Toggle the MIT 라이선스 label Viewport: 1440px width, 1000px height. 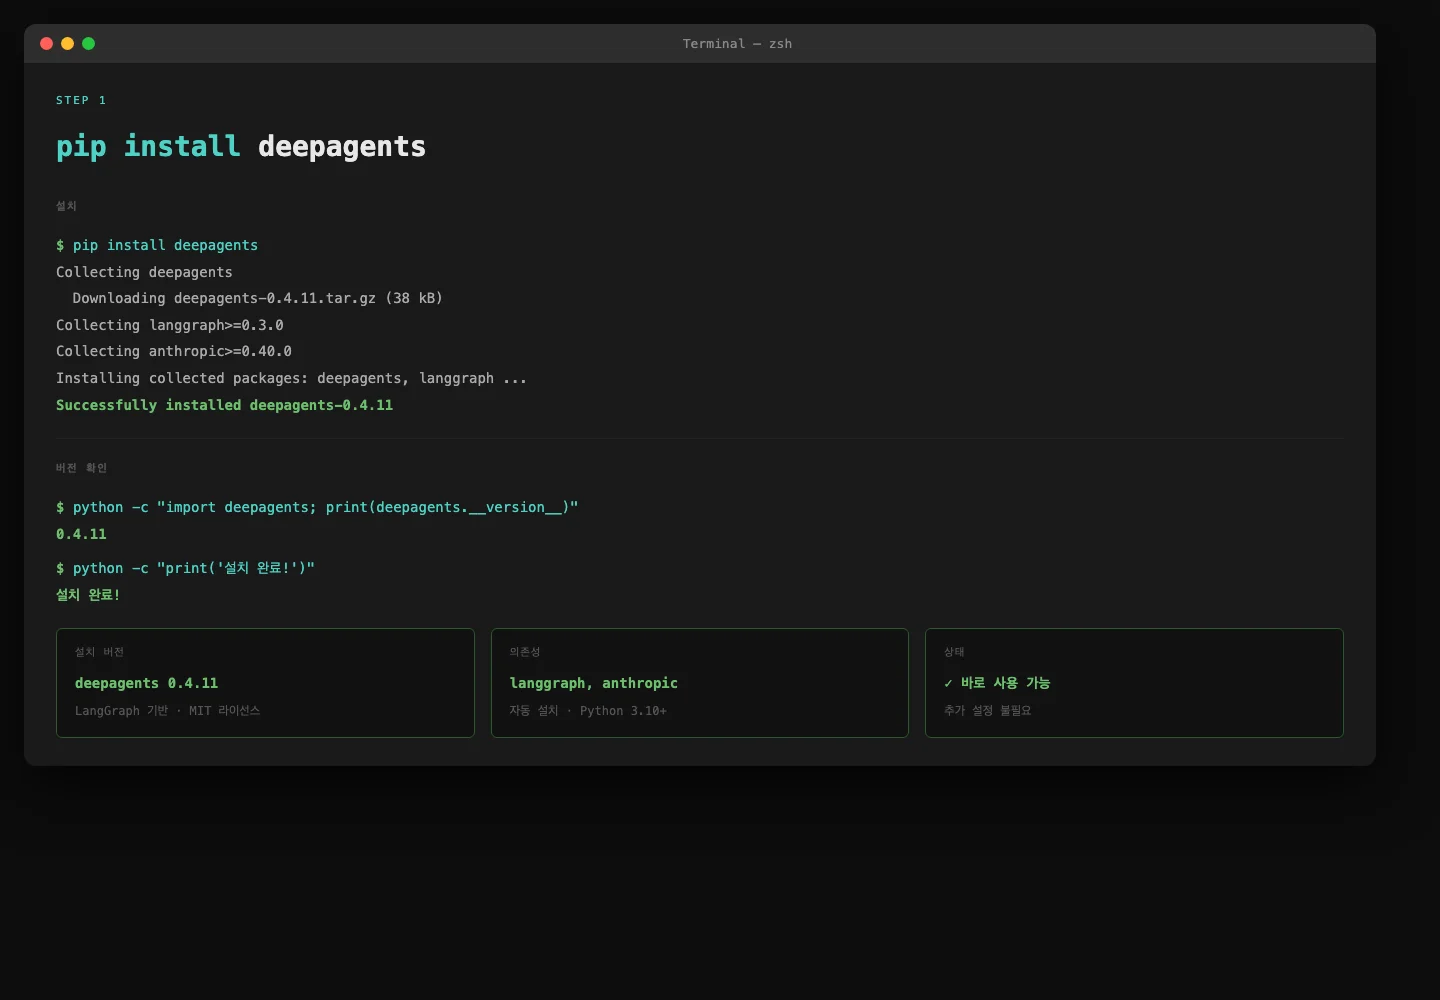[225, 711]
